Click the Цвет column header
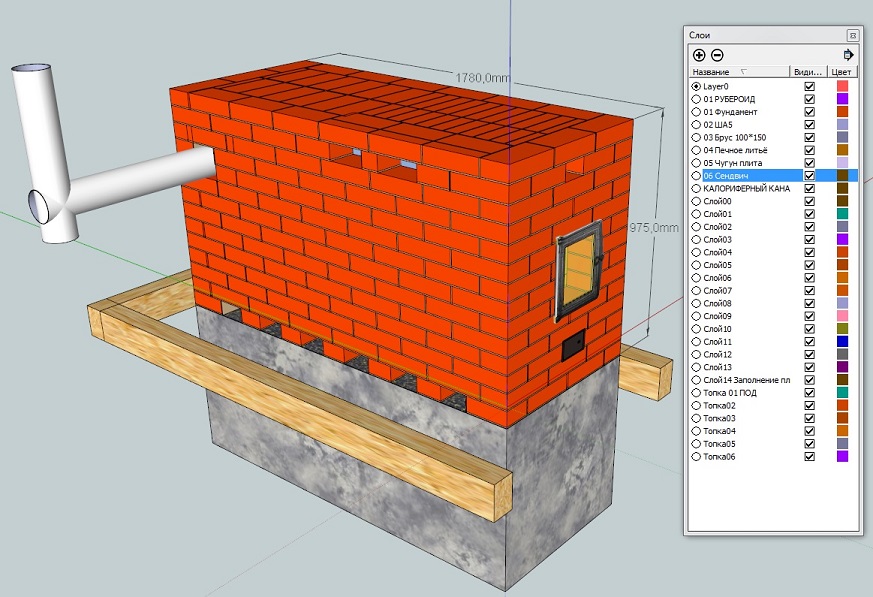Viewport: 873px width, 597px height. pyautogui.click(x=842, y=72)
